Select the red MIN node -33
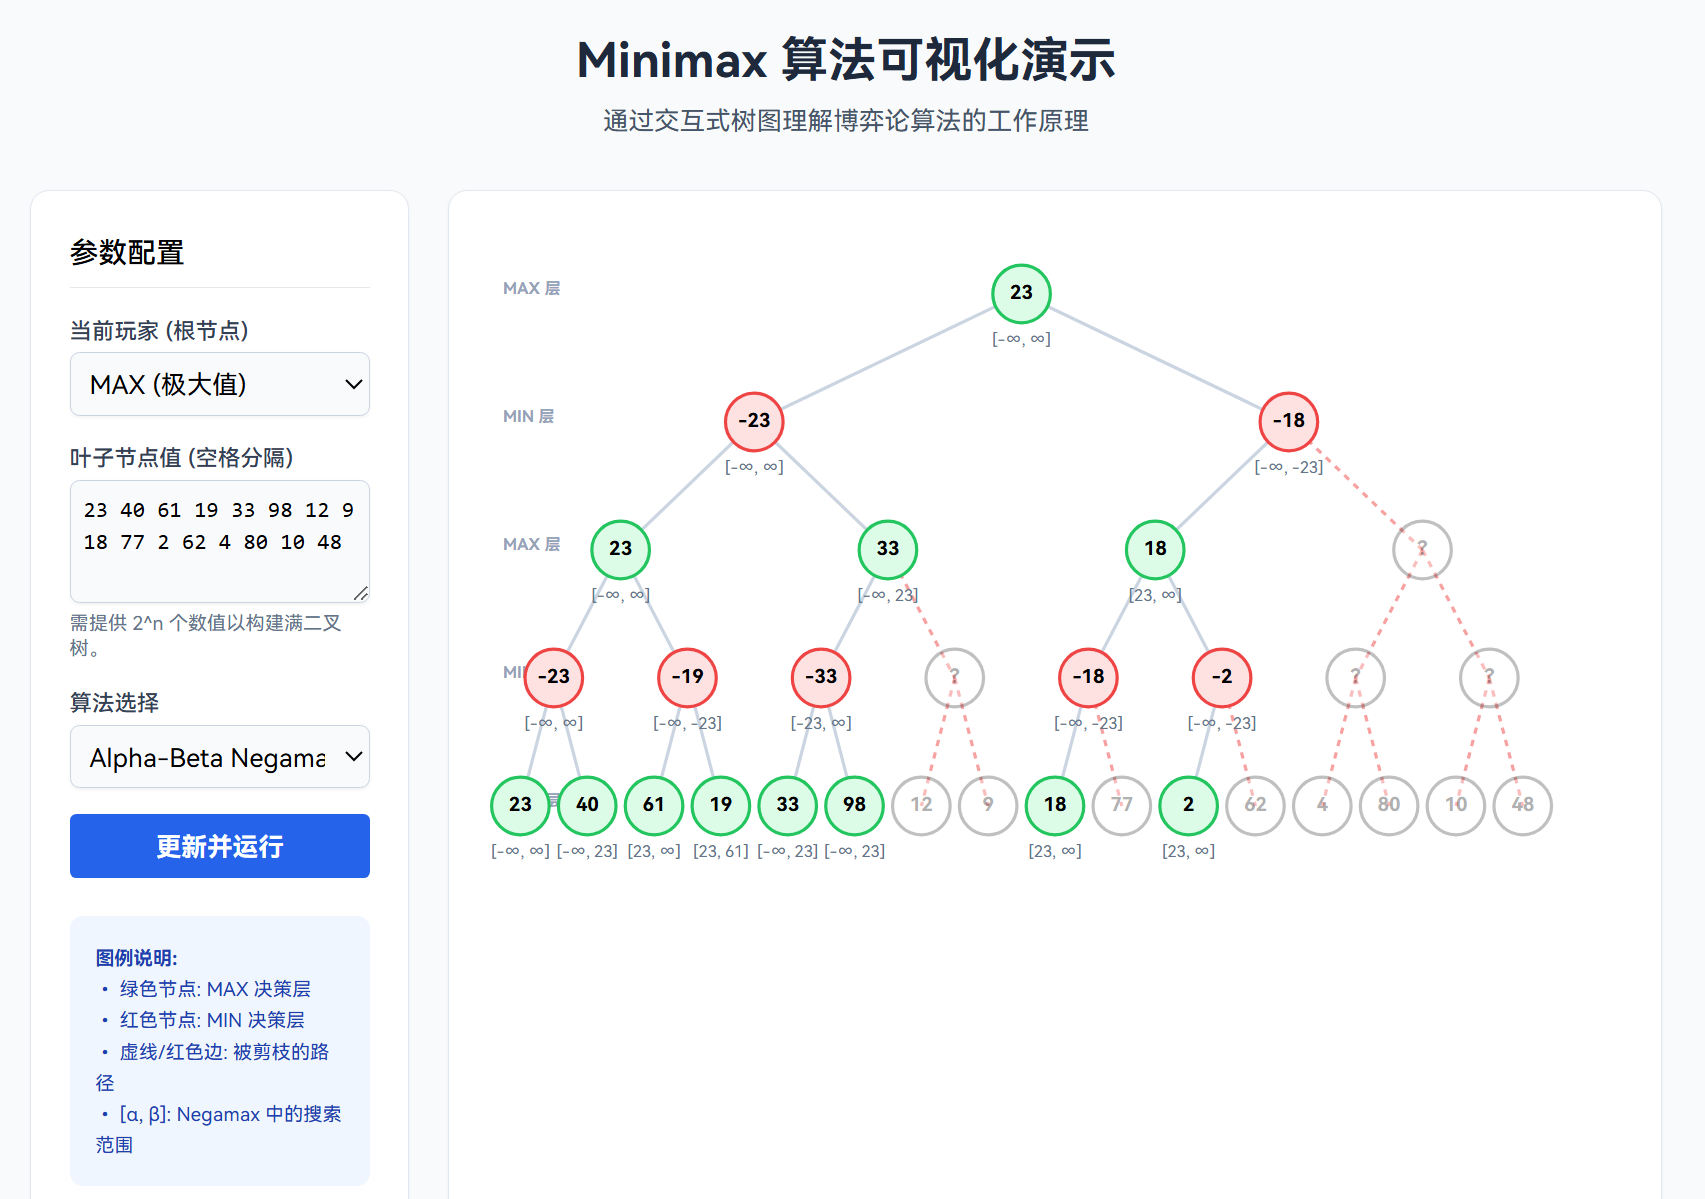This screenshot has height=1199, width=1705. point(821,677)
